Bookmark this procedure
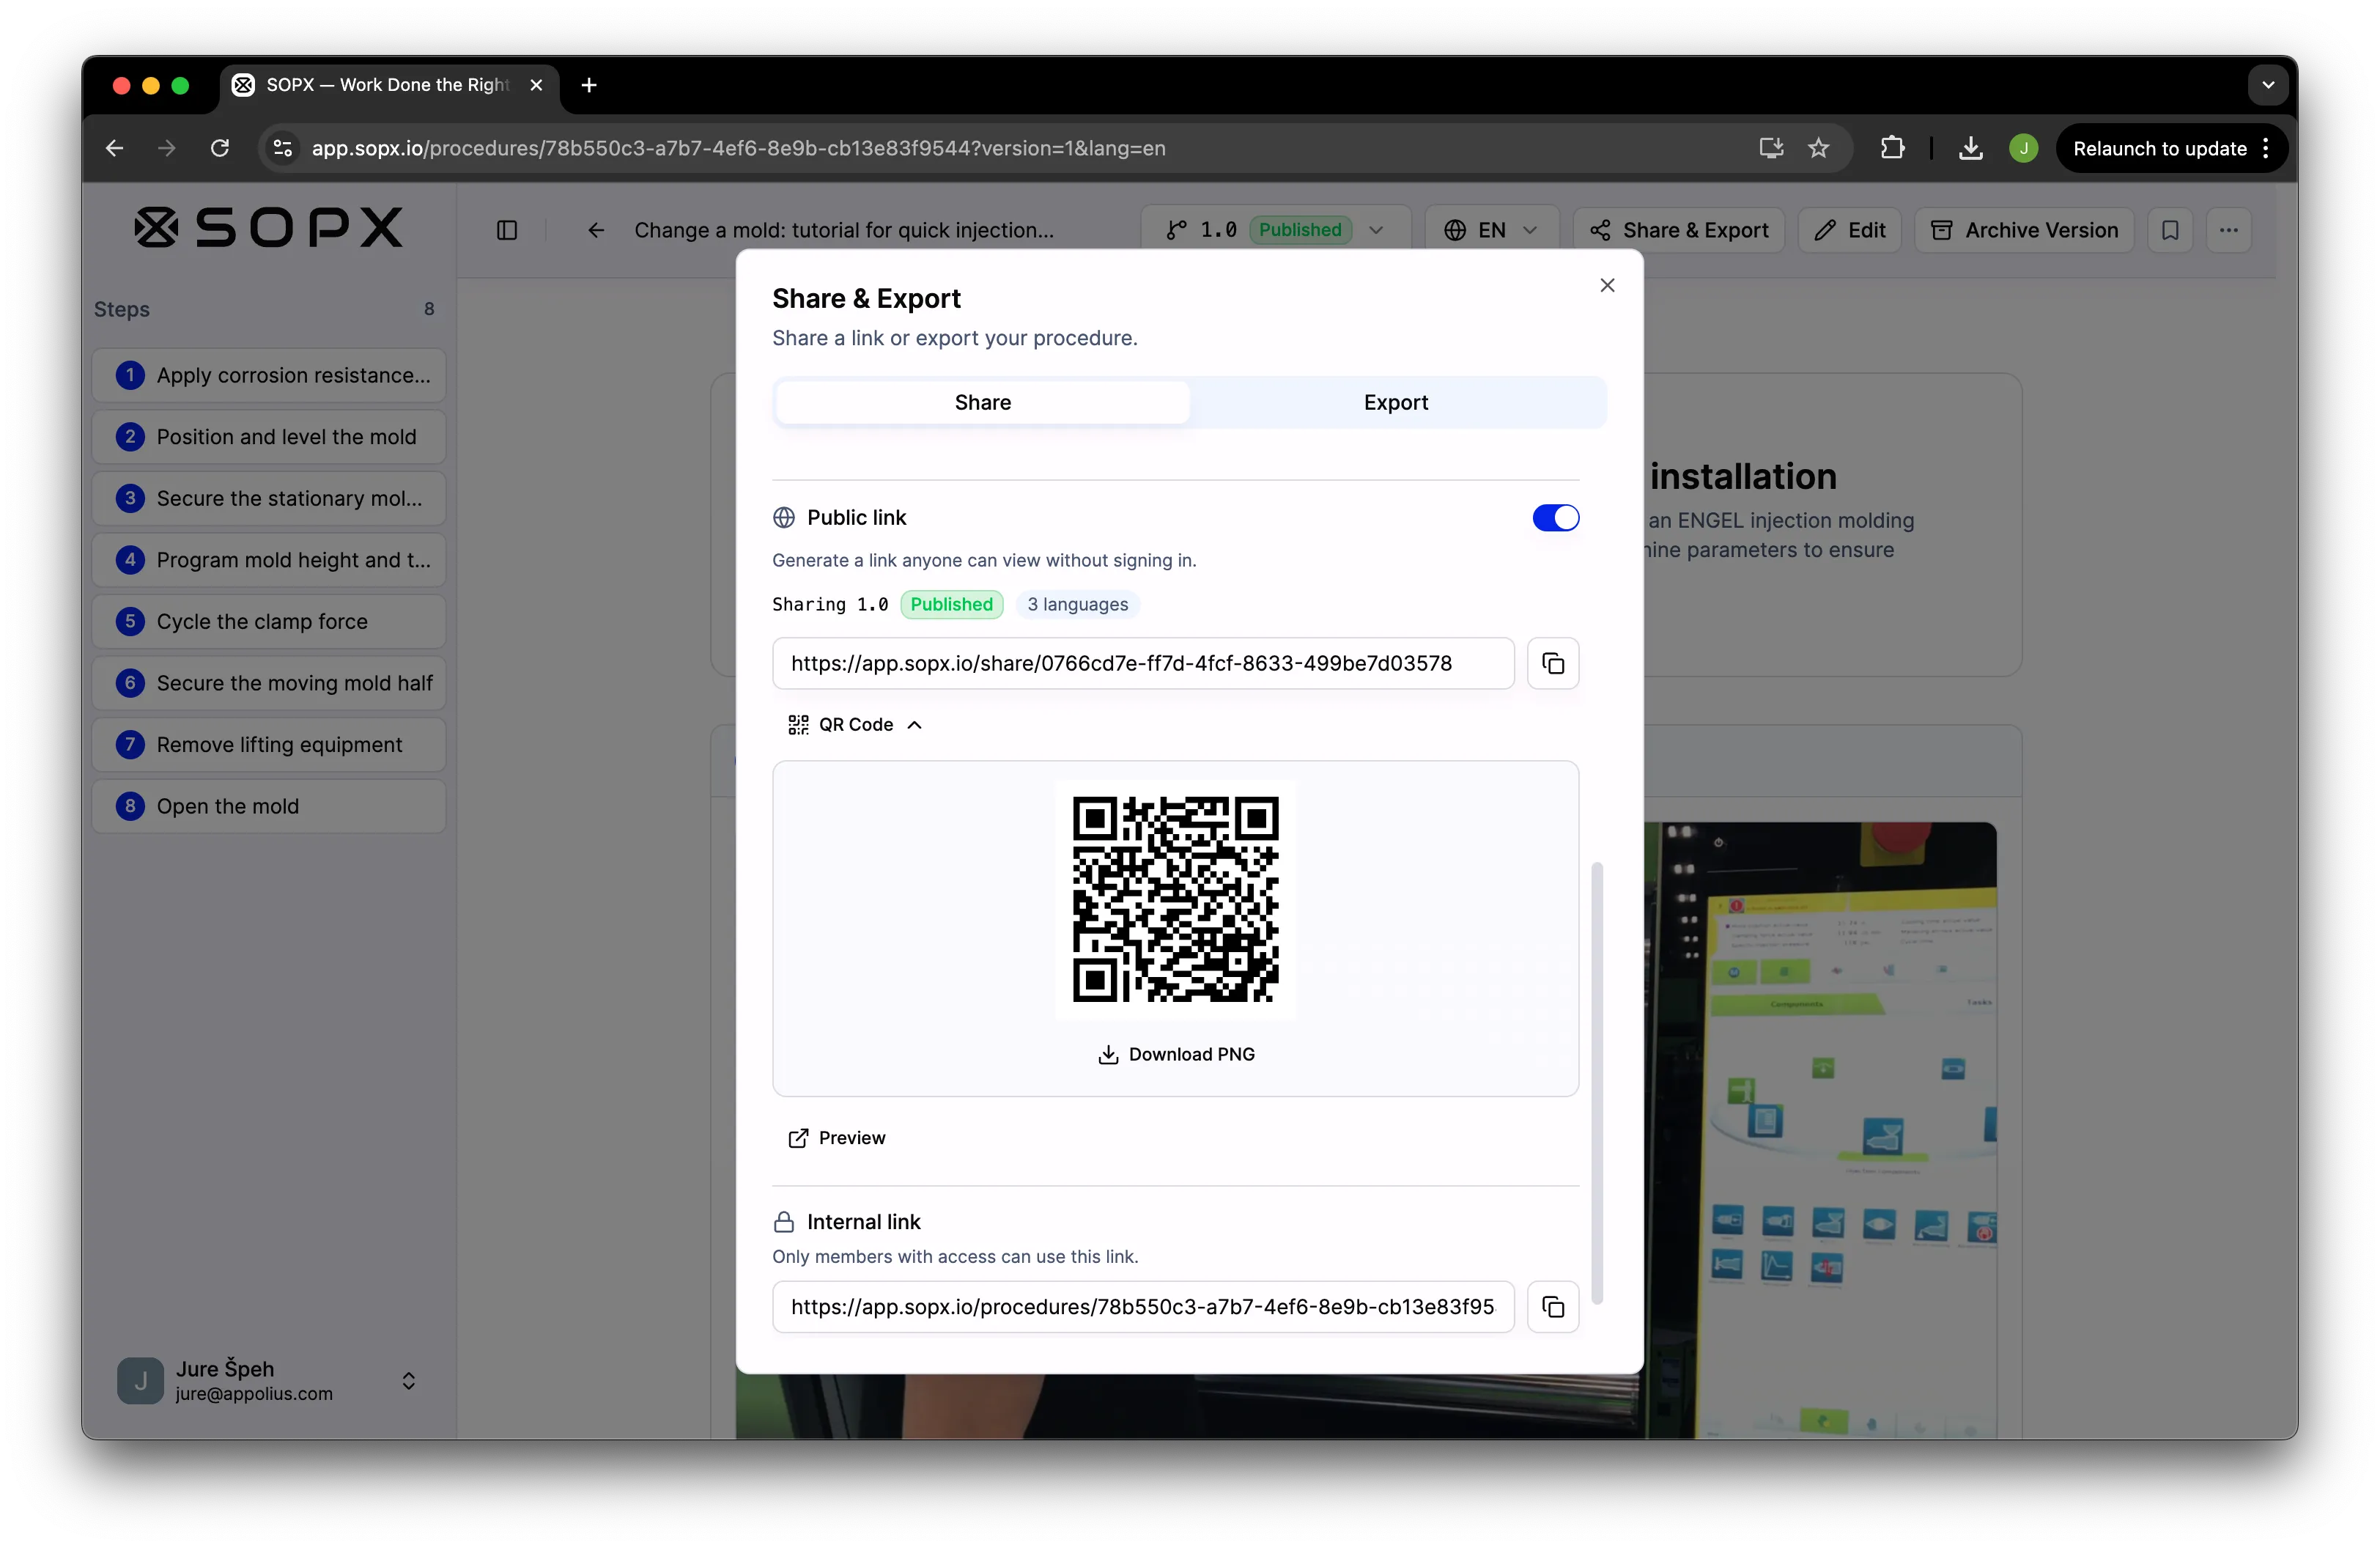The image size is (2380, 1548). coord(2170,230)
